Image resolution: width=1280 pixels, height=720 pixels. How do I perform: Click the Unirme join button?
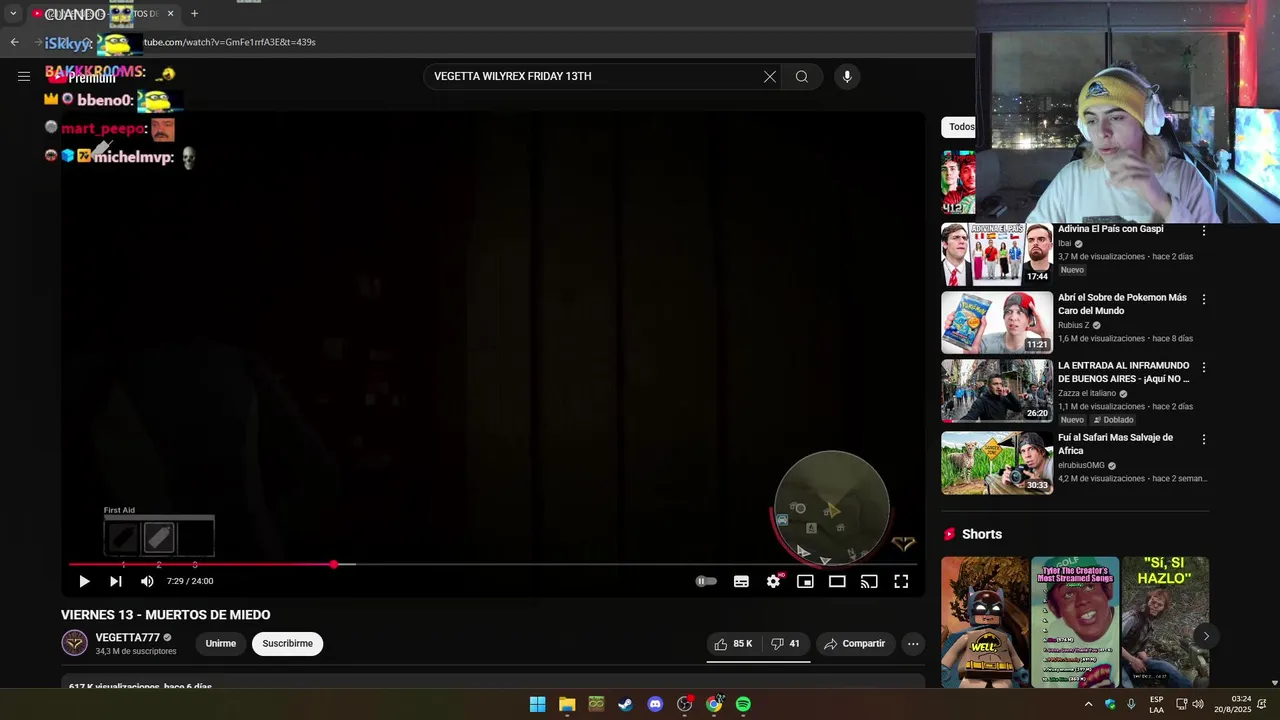pyautogui.click(x=221, y=644)
